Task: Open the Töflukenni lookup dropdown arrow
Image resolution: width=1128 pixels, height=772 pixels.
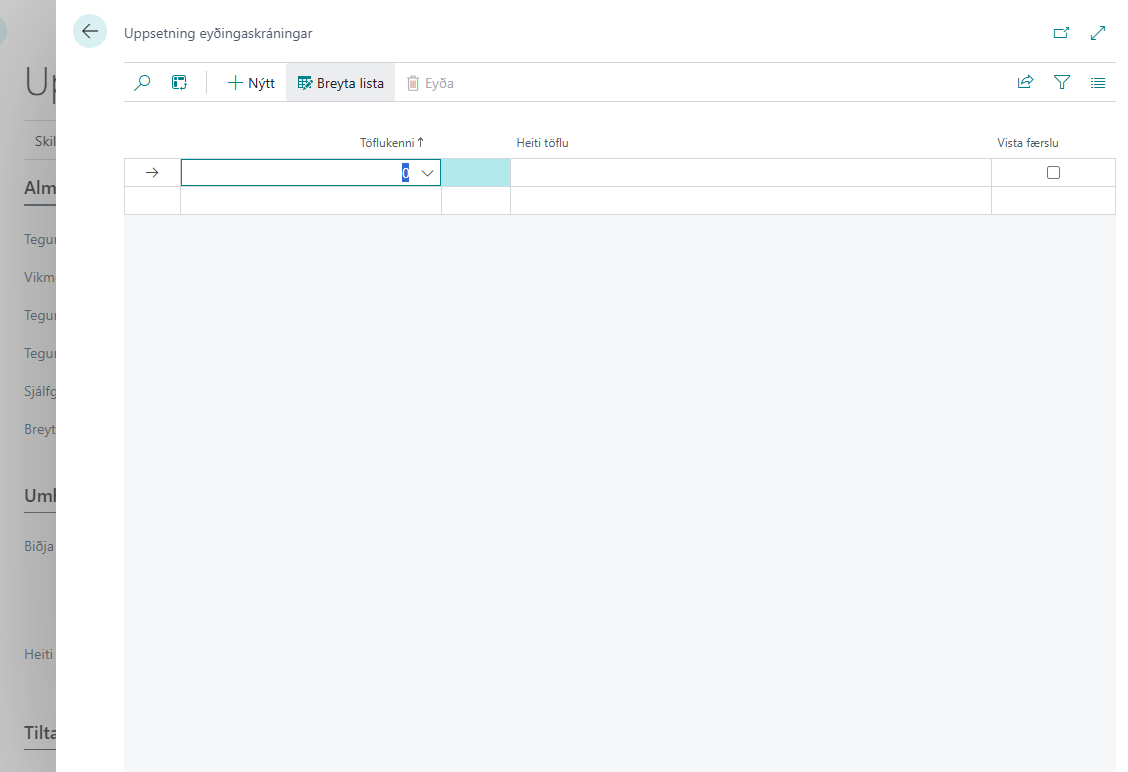Action: click(x=427, y=173)
